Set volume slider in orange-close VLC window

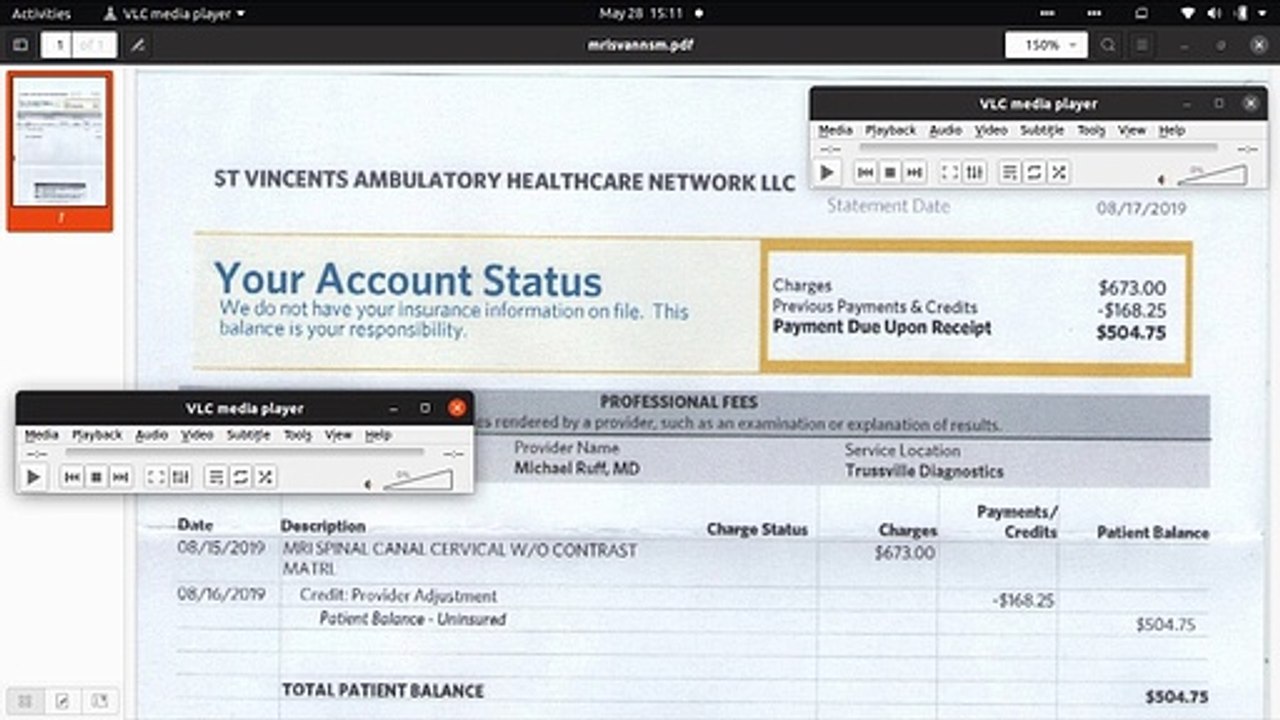[x=418, y=480]
